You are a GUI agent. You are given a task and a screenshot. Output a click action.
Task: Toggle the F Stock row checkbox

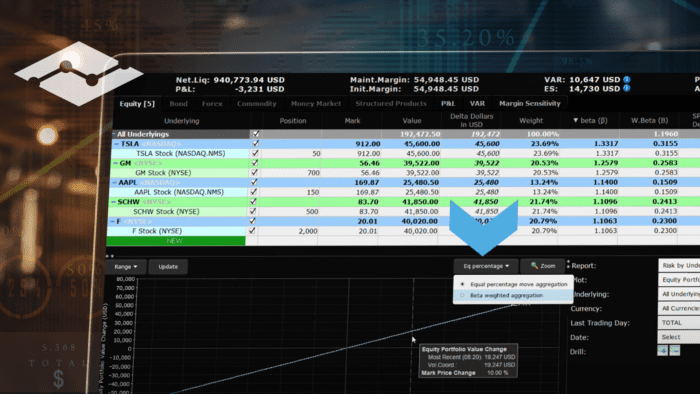click(252, 231)
